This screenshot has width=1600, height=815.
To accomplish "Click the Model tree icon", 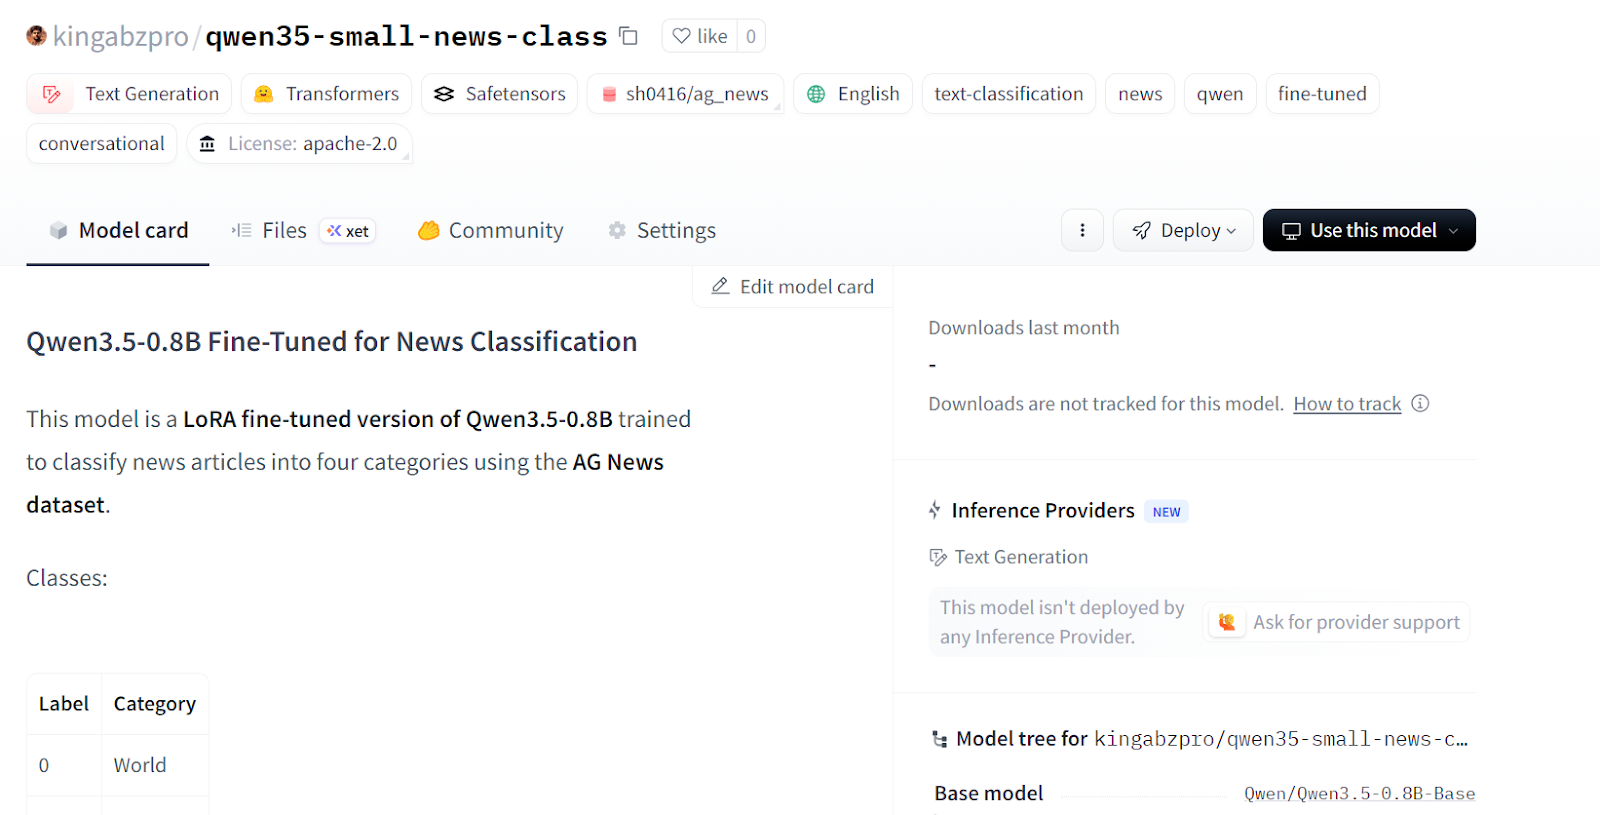I will pyautogui.click(x=939, y=739).
